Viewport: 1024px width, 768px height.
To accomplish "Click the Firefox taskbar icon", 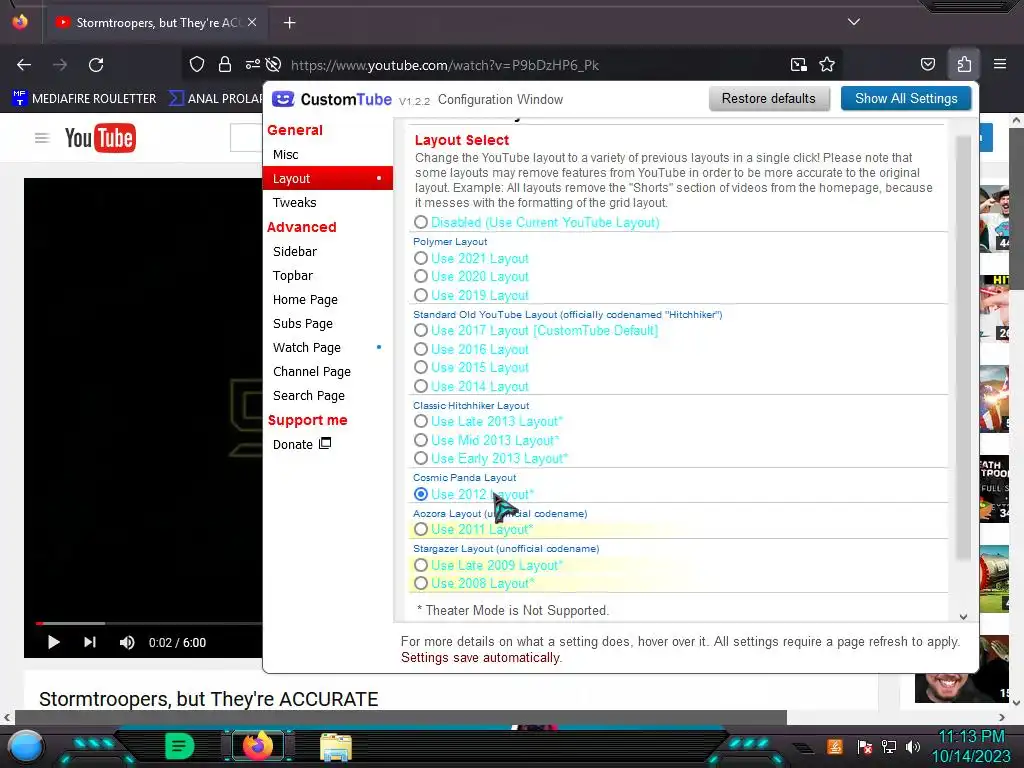I will [257, 746].
